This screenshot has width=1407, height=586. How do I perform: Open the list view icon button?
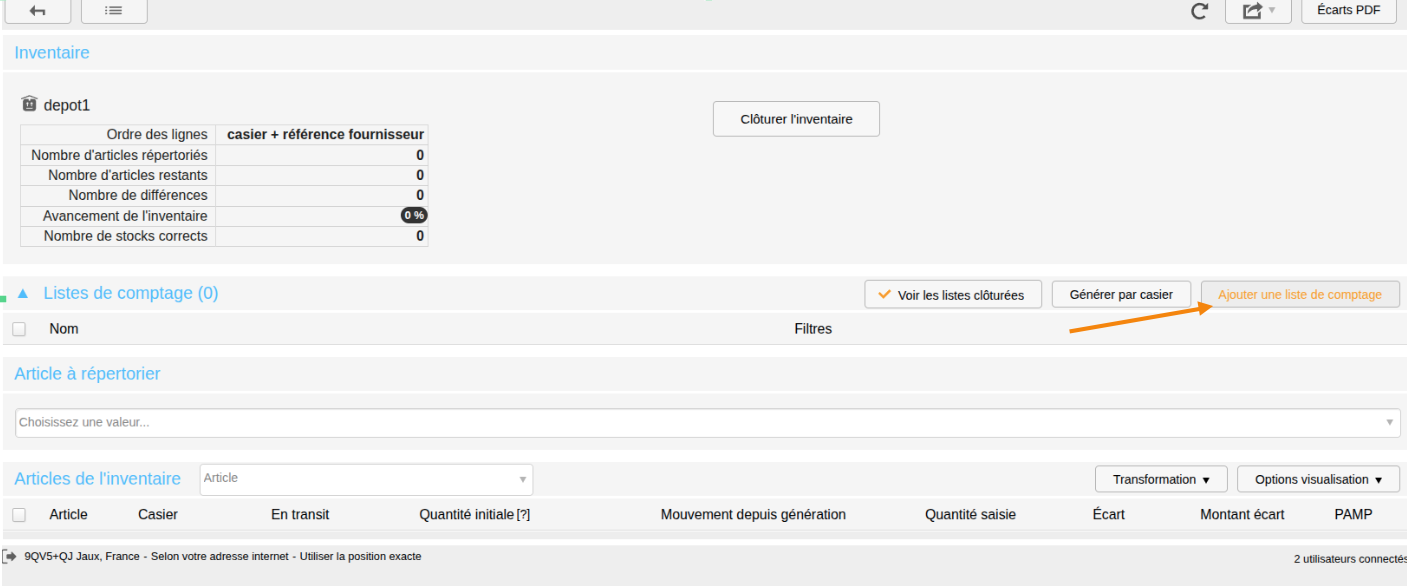click(114, 11)
